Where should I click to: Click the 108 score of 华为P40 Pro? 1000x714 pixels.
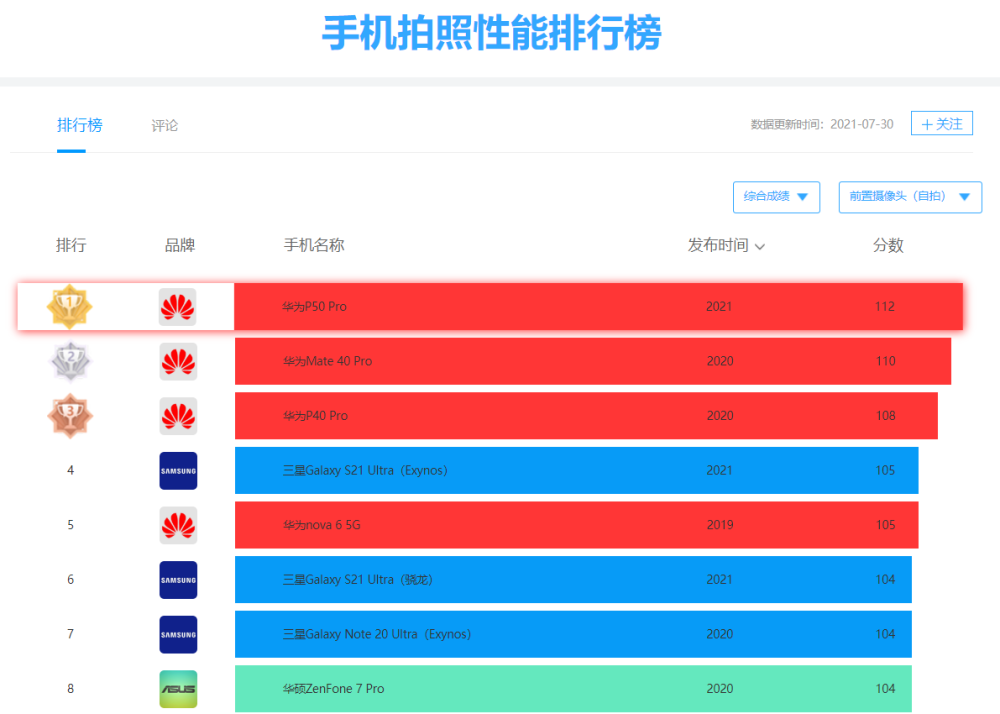point(885,416)
